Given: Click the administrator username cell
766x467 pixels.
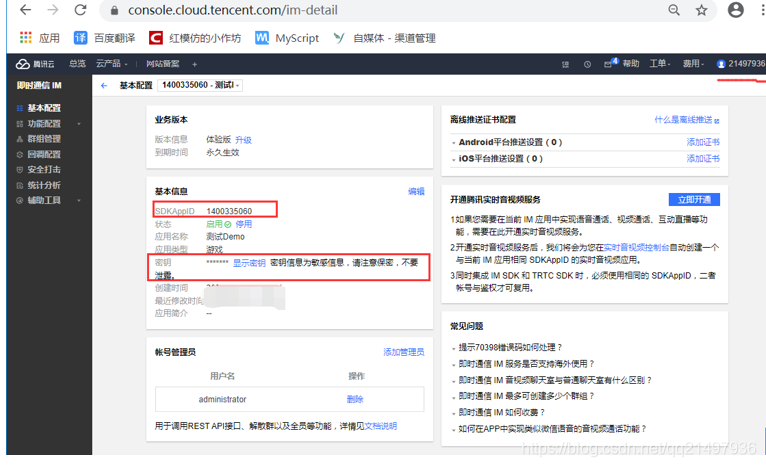Looking at the screenshot, I should click(x=222, y=399).
